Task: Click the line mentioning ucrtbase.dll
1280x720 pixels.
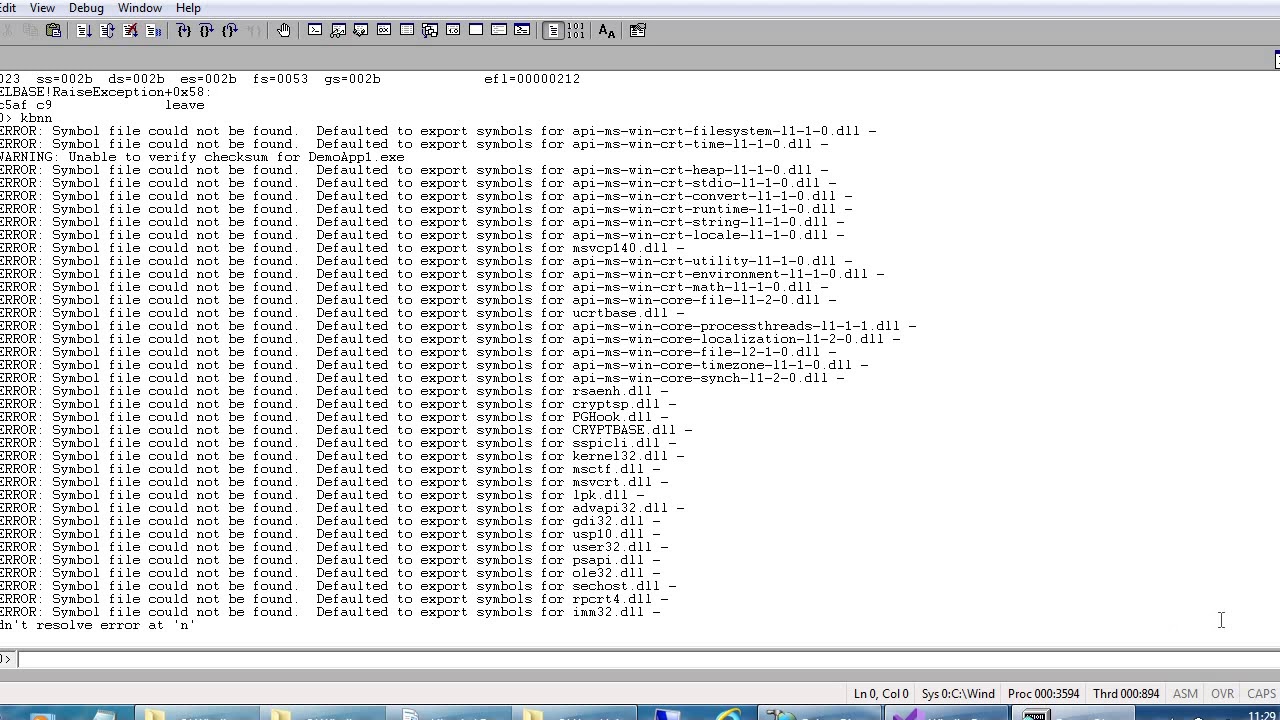Action: tap(342, 313)
